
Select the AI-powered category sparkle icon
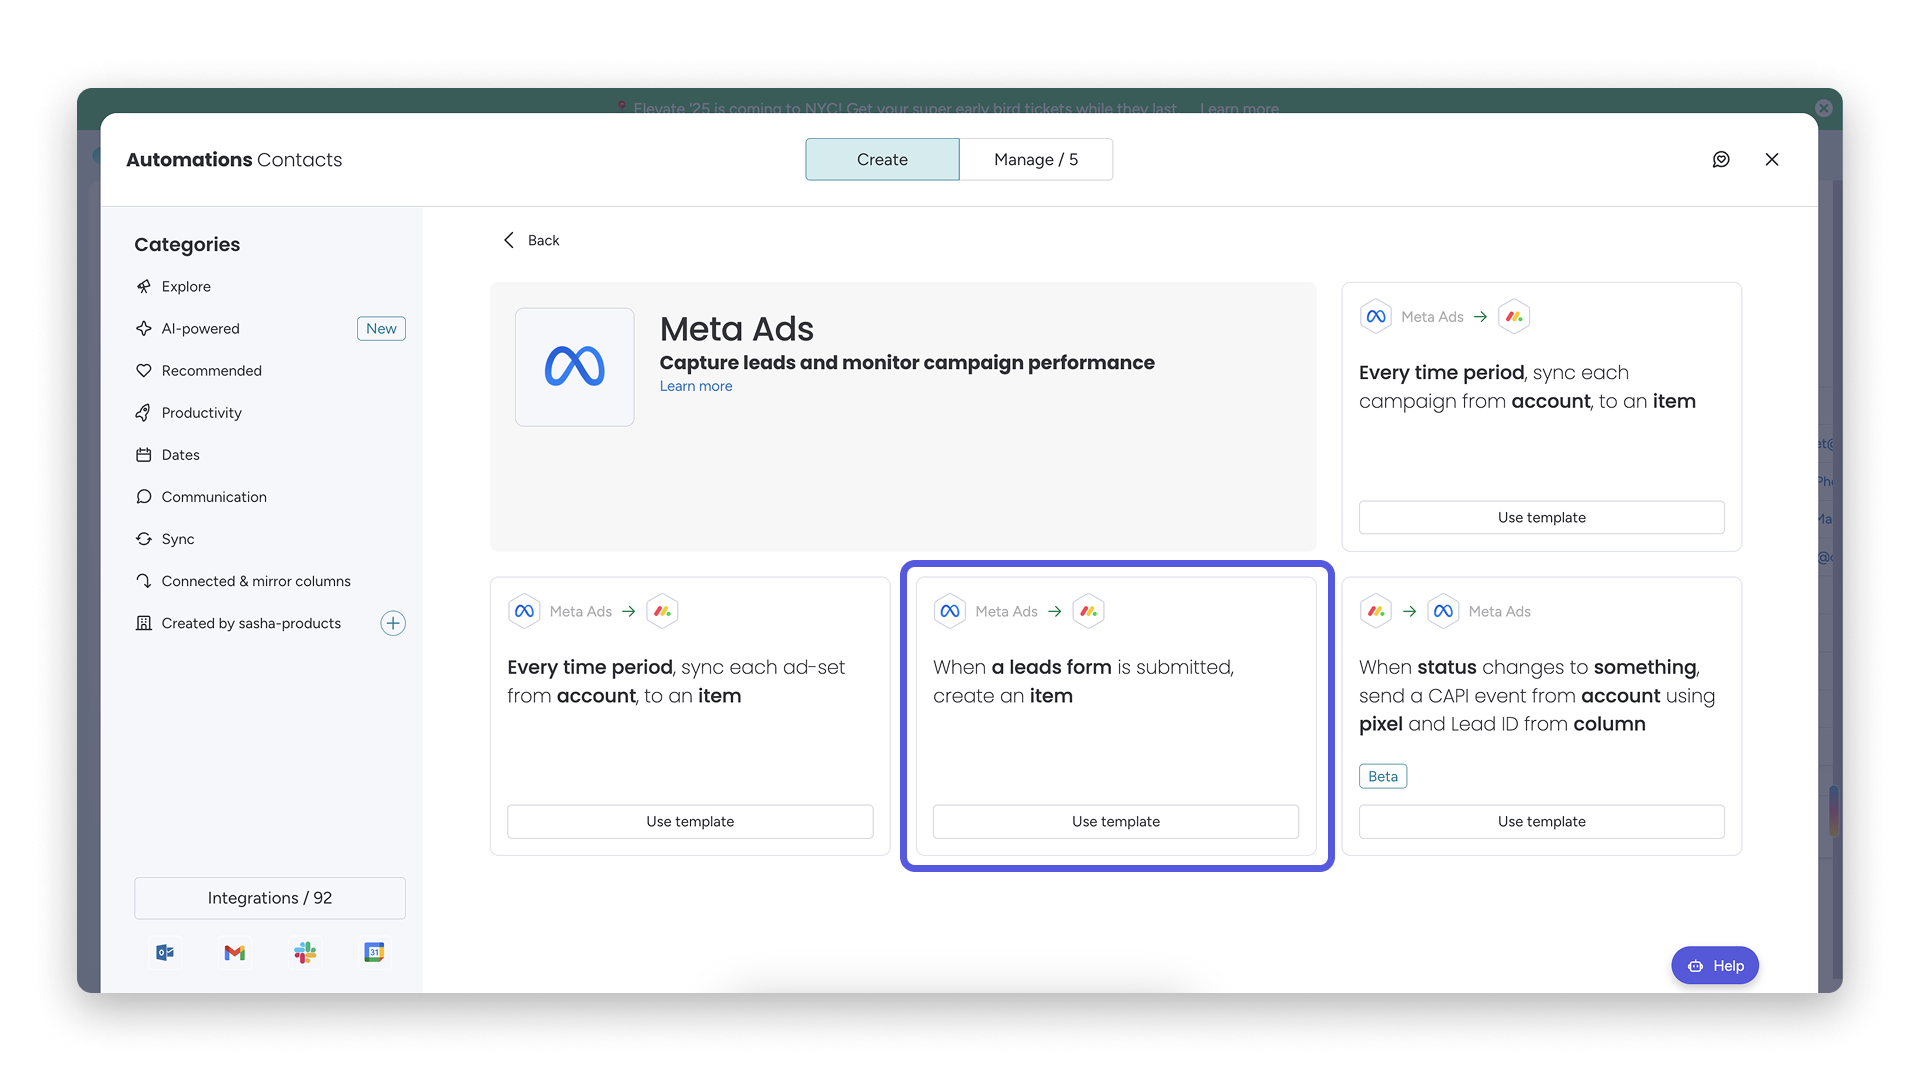[x=144, y=328]
